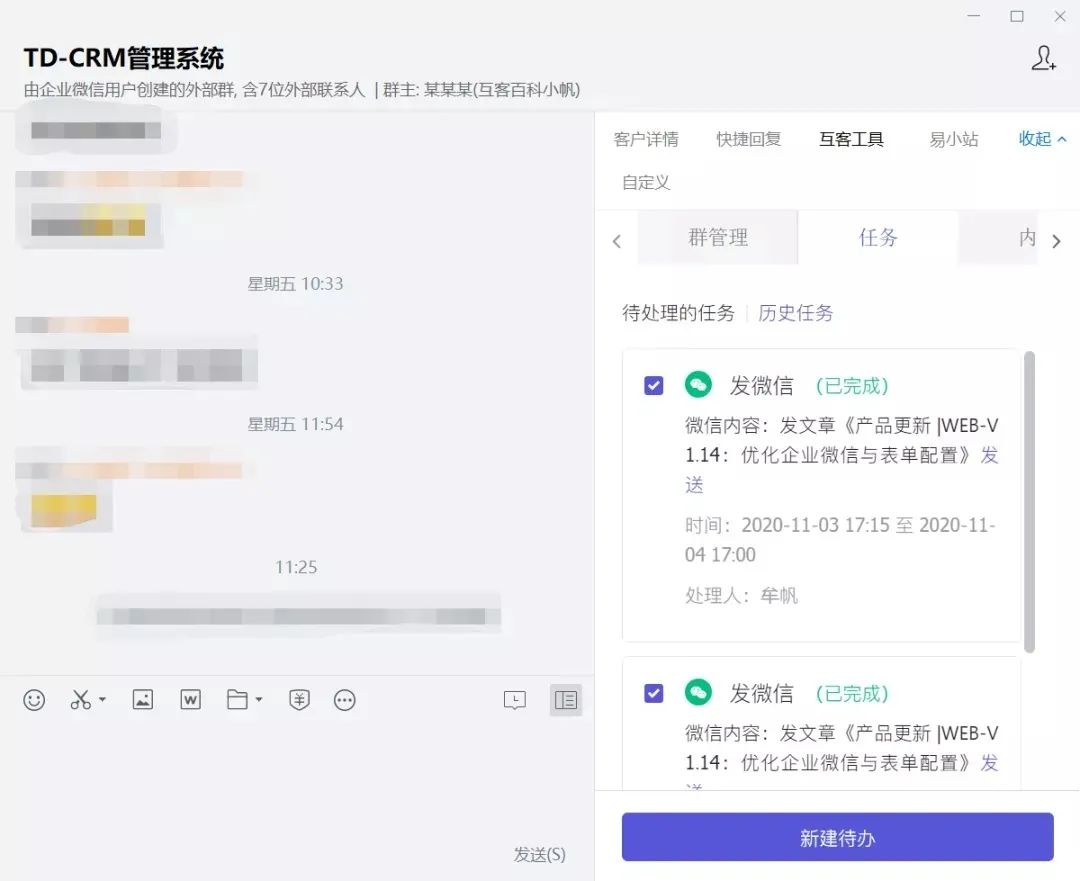Open the 易小站 tab
The width and height of the screenshot is (1080, 881).
(953, 139)
